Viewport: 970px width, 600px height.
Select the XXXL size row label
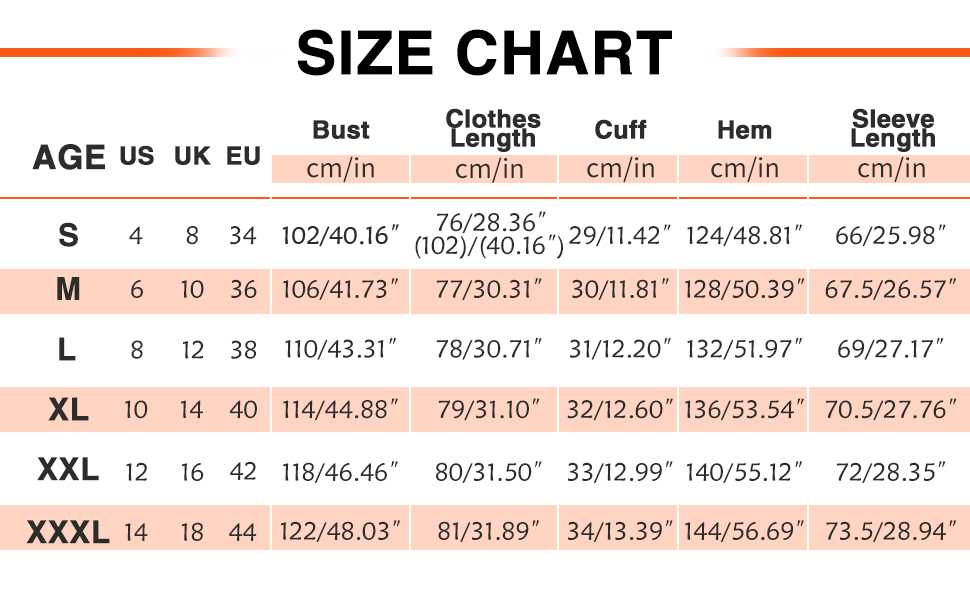coord(68,532)
